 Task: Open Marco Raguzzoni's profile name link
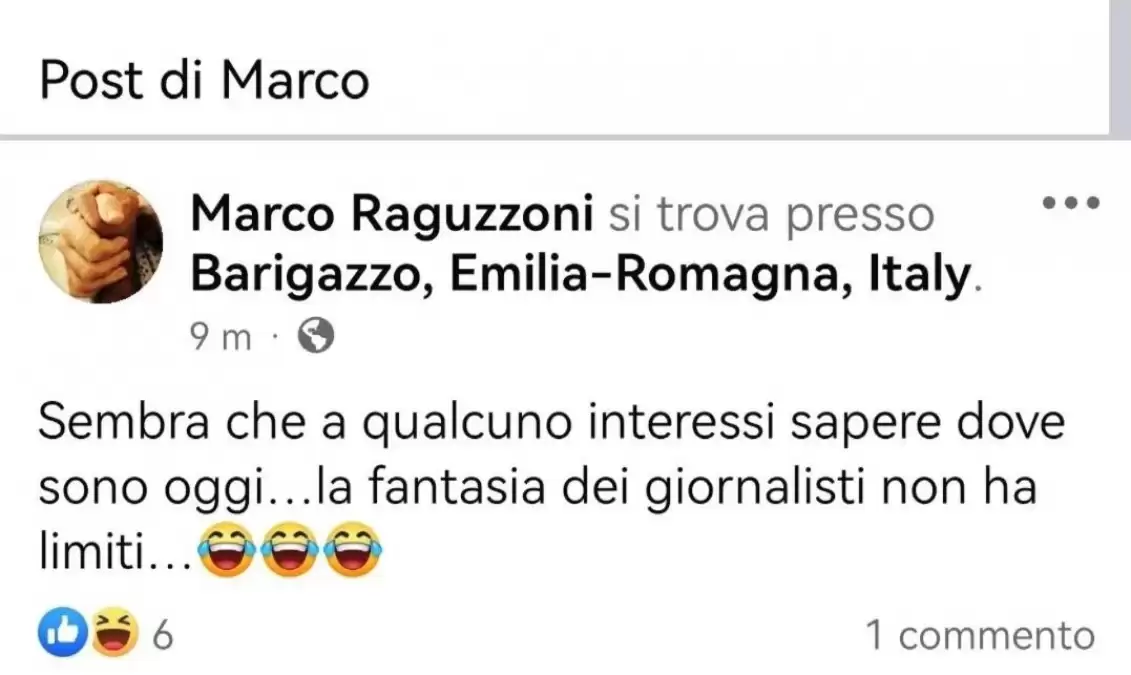(x=392, y=214)
